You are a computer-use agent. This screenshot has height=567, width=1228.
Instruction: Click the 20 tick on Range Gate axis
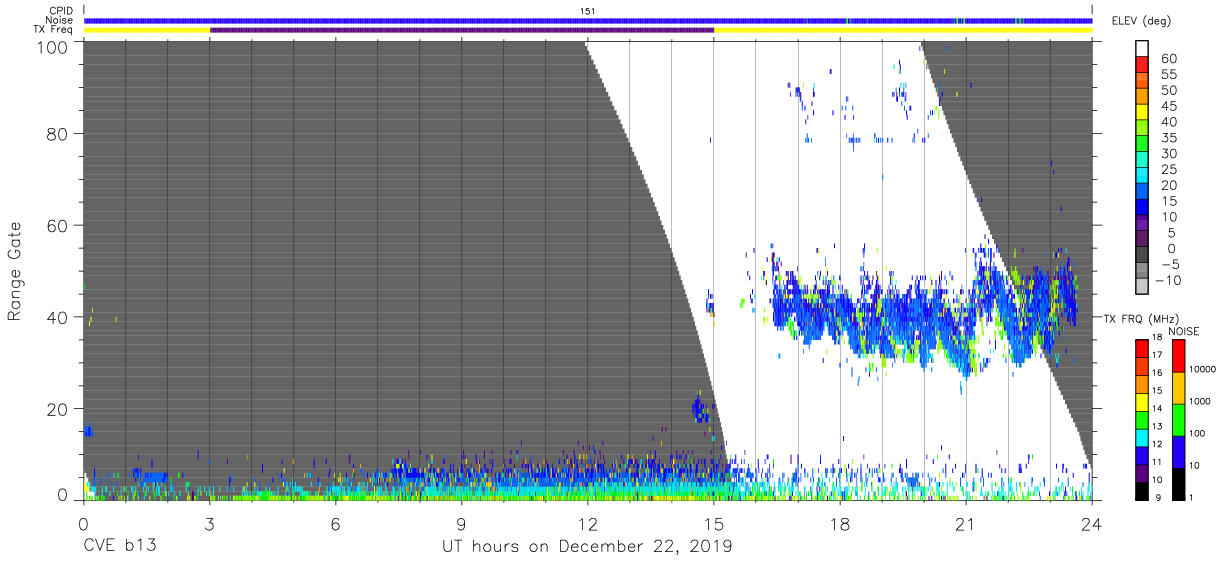coord(59,409)
